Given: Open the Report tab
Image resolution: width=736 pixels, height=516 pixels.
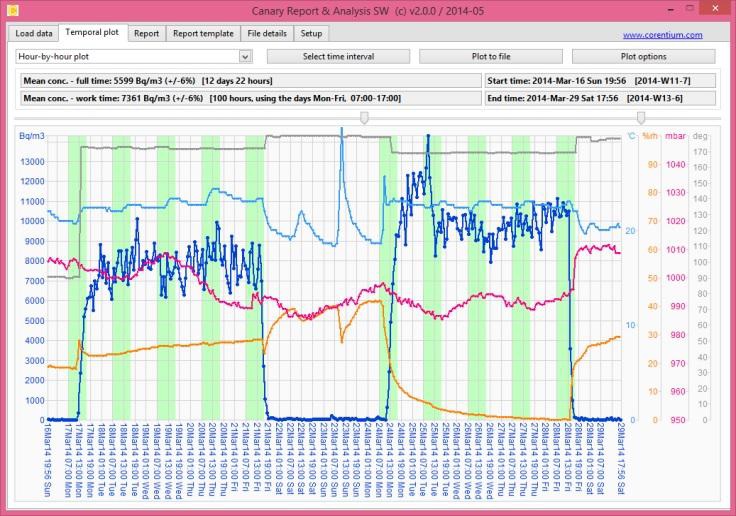Looking at the screenshot, I should pyautogui.click(x=146, y=33).
